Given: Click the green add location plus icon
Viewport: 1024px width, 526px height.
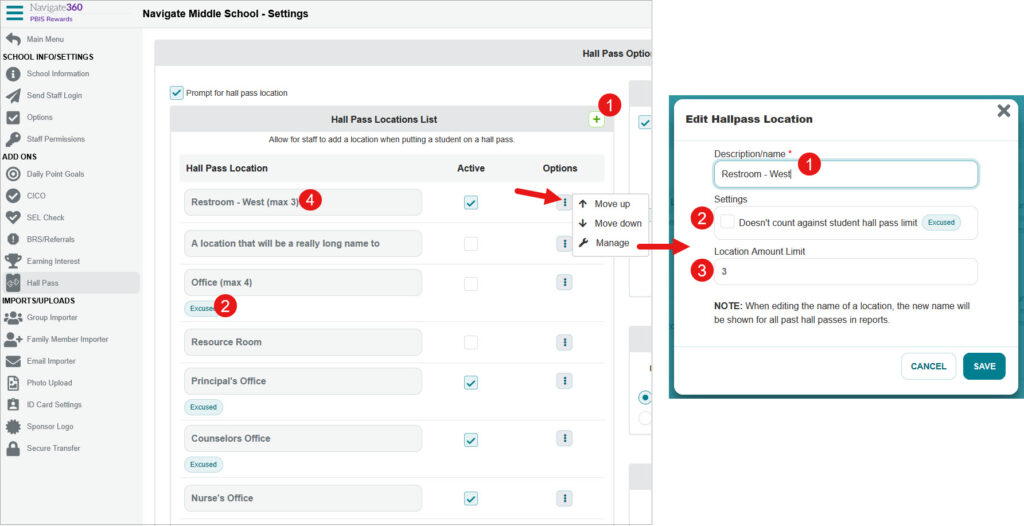Looking at the screenshot, I should (596, 120).
